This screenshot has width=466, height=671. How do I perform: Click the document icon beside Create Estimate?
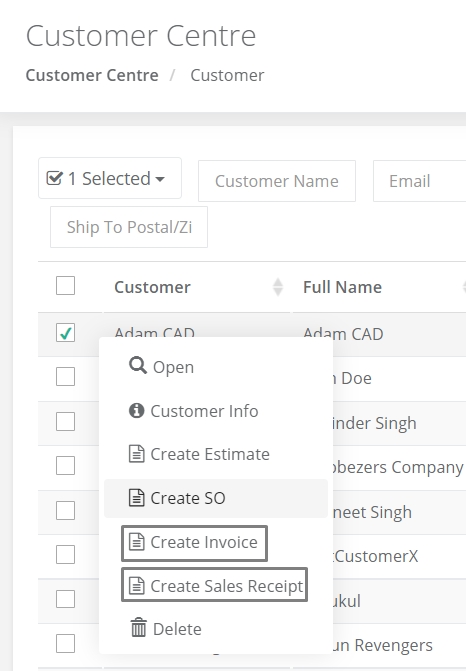137,454
